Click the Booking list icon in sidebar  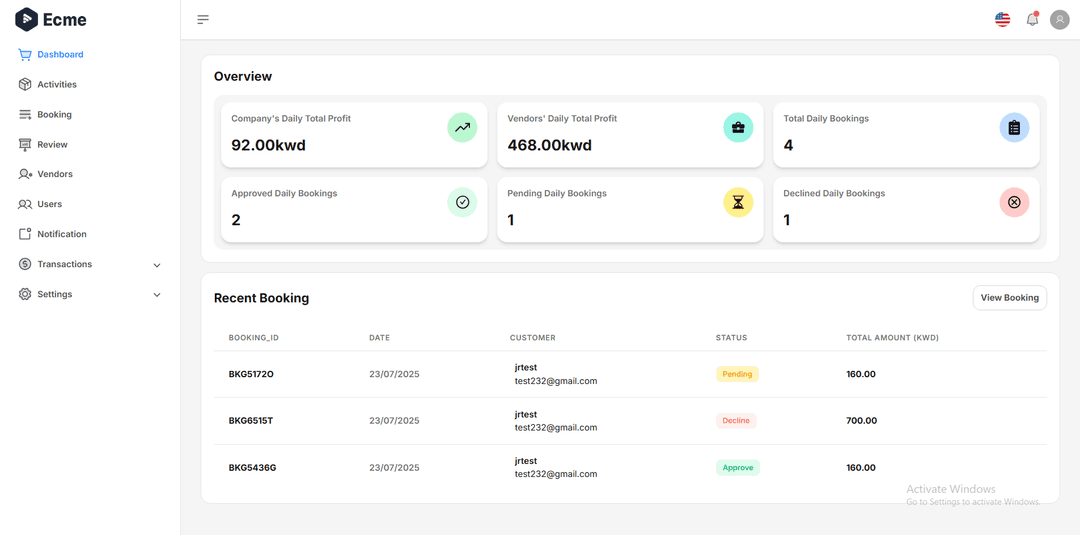tap(25, 114)
